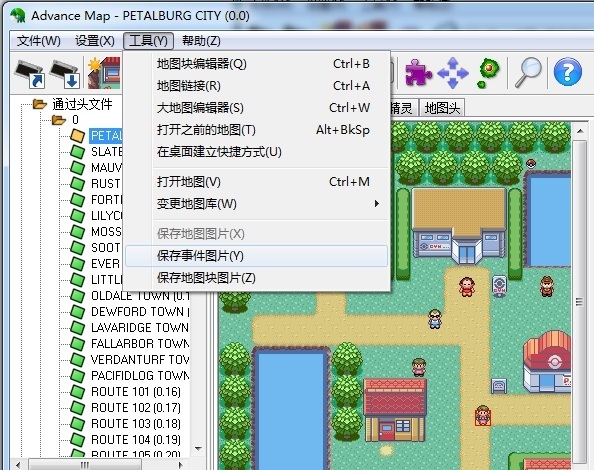The width and height of the screenshot is (594, 470).
Task: Click the blue four-arrow move icon
Action: point(453,73)
